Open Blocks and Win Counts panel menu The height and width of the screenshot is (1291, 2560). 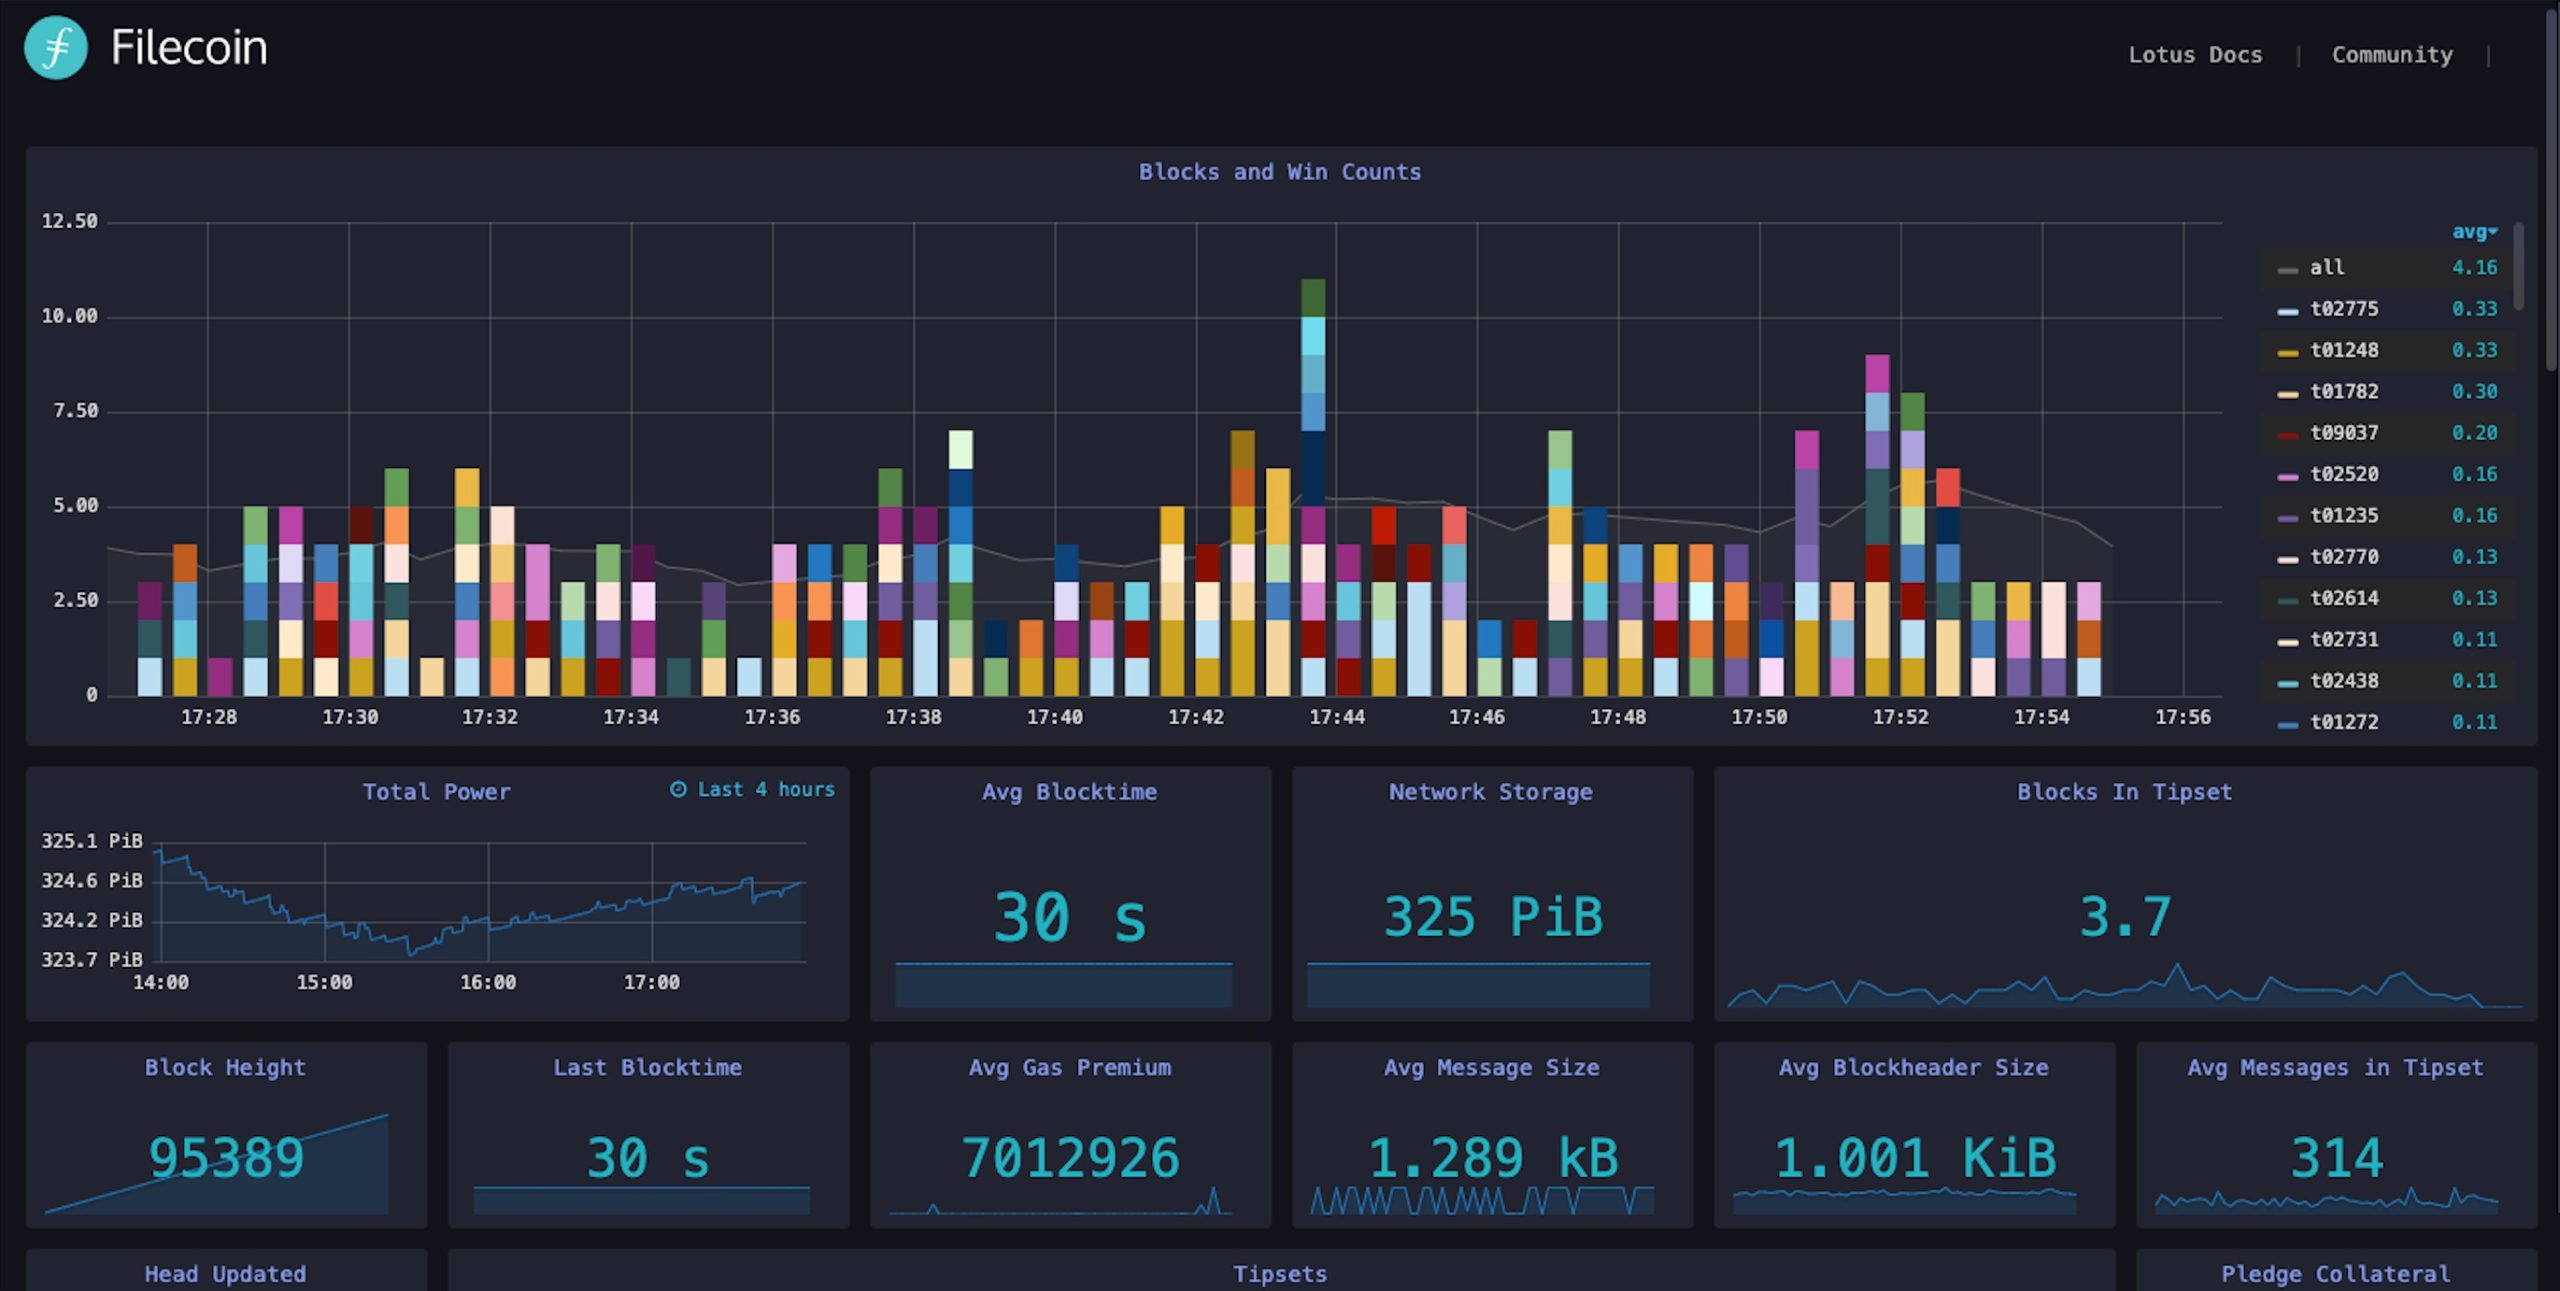click(x=1279, y=172)
